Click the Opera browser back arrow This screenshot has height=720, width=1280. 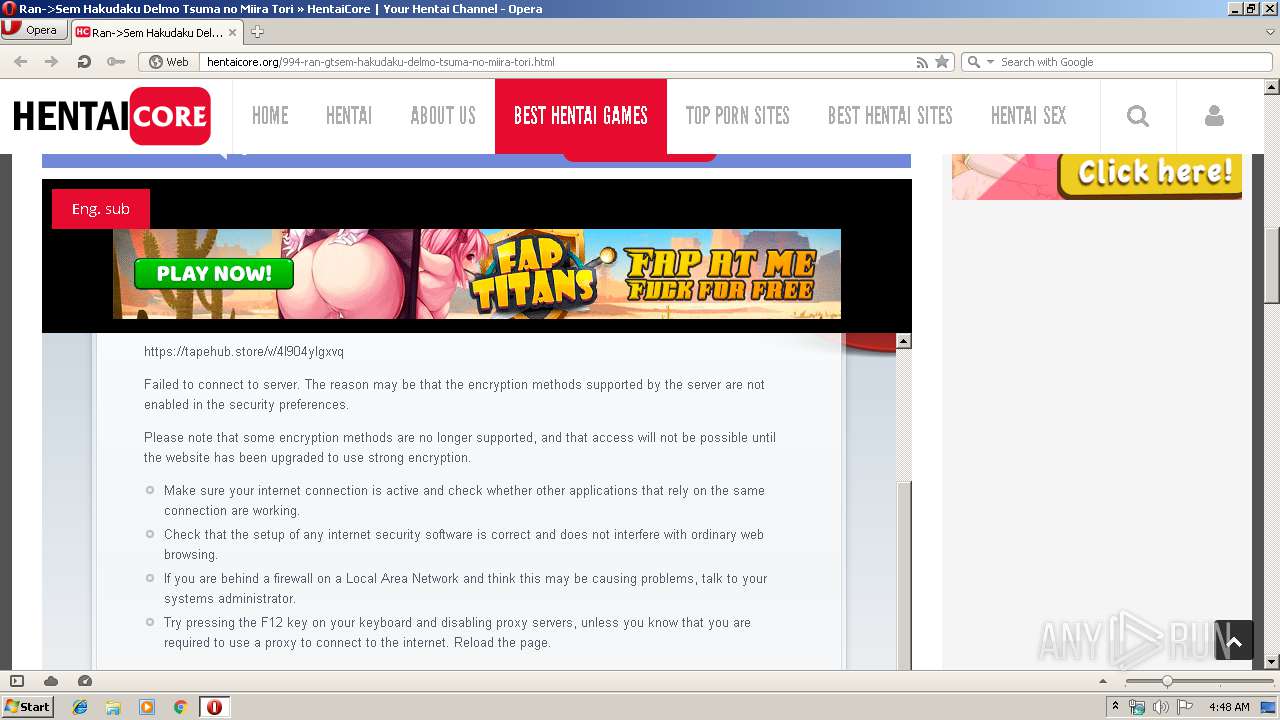(x=20, y=62)
